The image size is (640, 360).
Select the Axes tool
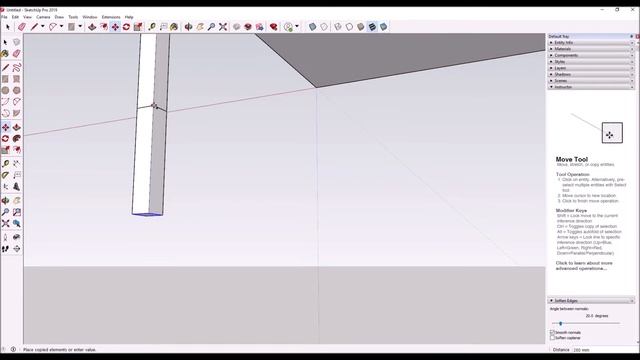click(x=5, y=187)
